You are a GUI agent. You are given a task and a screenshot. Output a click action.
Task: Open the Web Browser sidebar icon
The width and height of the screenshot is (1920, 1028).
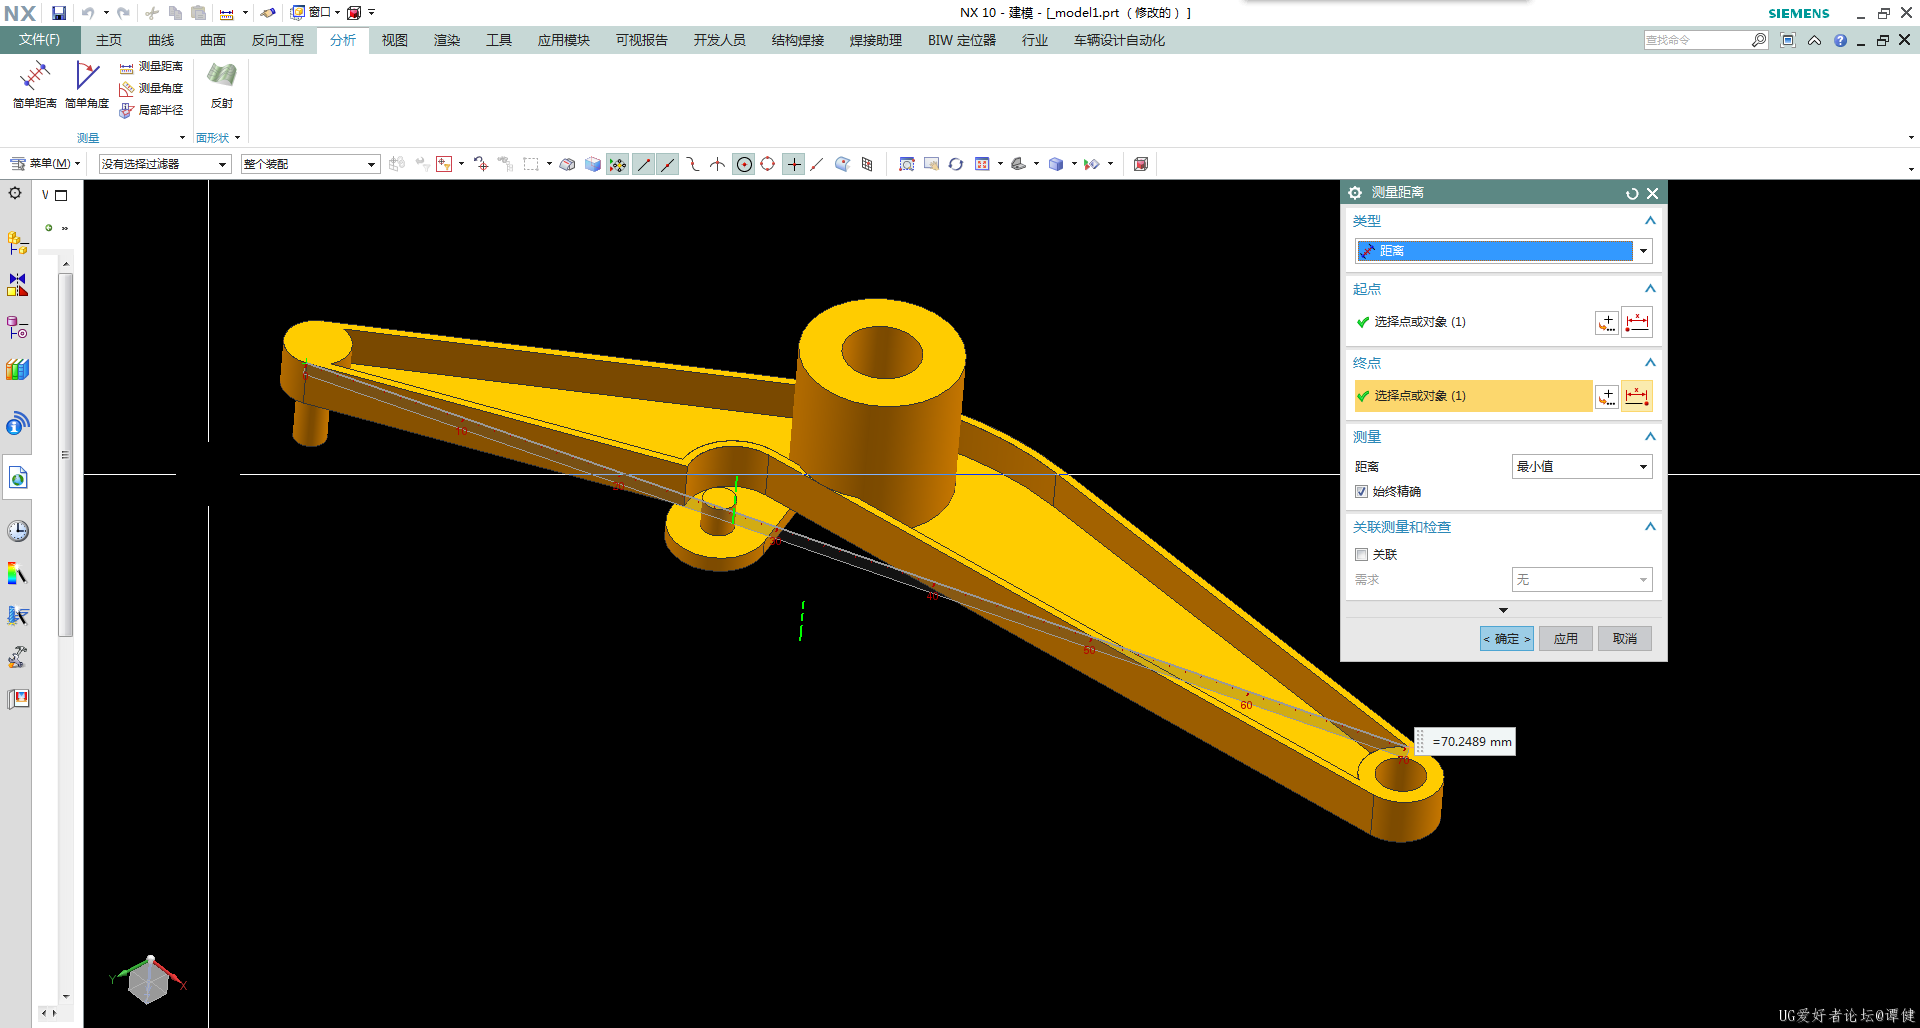click(x=17, y=478)
